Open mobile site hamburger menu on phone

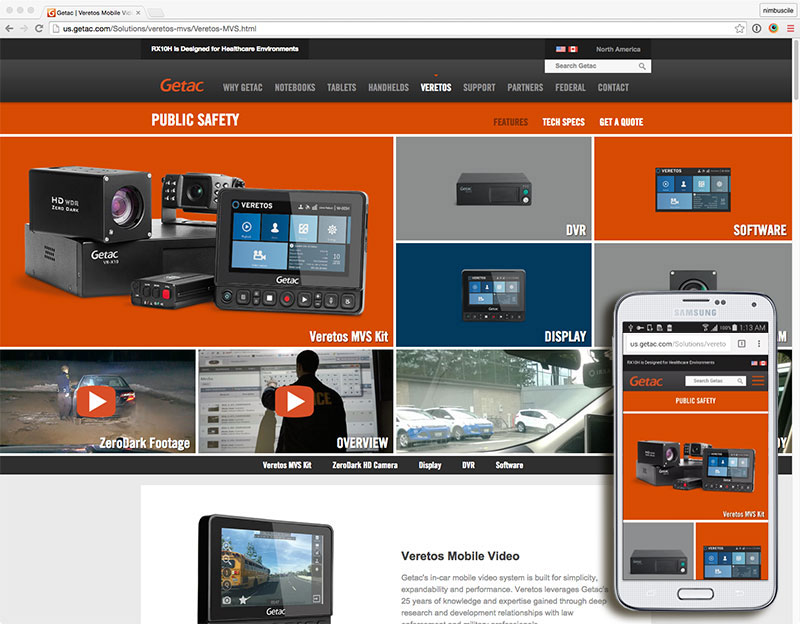click(757, 381)
